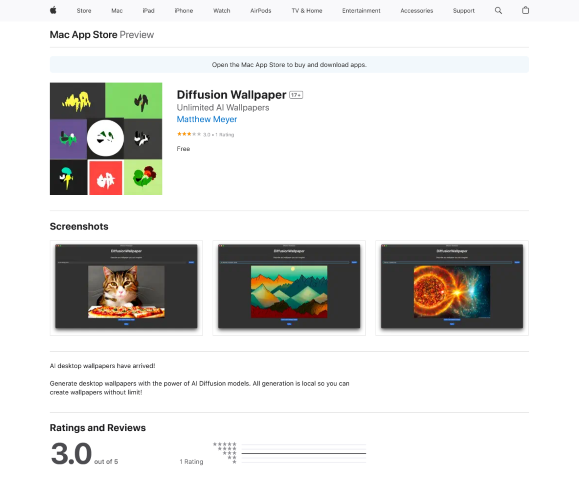The image size is (579, 480).
Task: Open the Accessories menu item
Action: click(x=417, y=11)
